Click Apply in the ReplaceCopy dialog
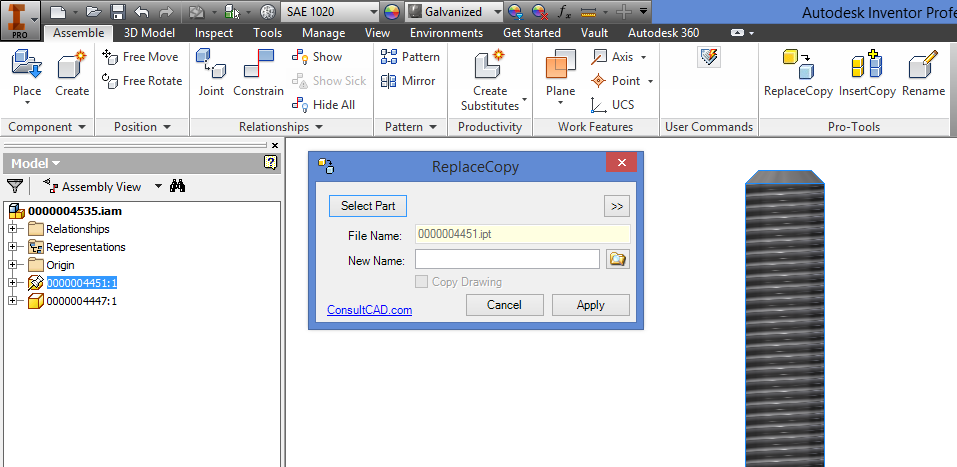The height and width of the screenshot is (467, 957). pyautogui.click(x=591, y=305)
